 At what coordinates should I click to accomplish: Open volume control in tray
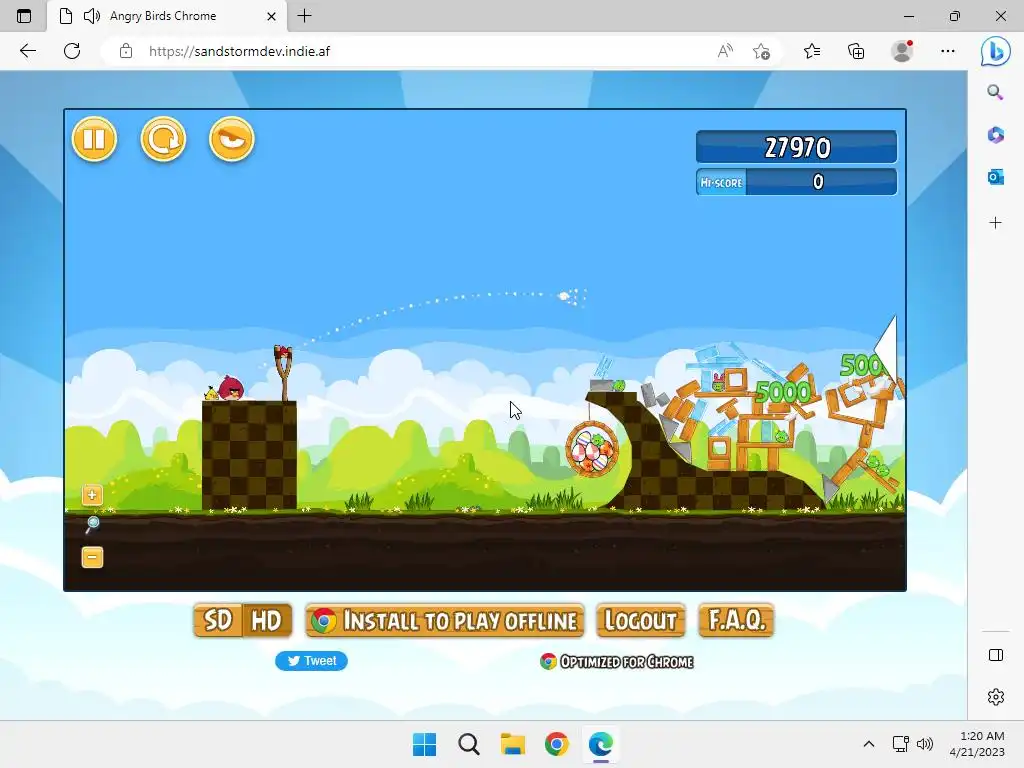[924, 744]
